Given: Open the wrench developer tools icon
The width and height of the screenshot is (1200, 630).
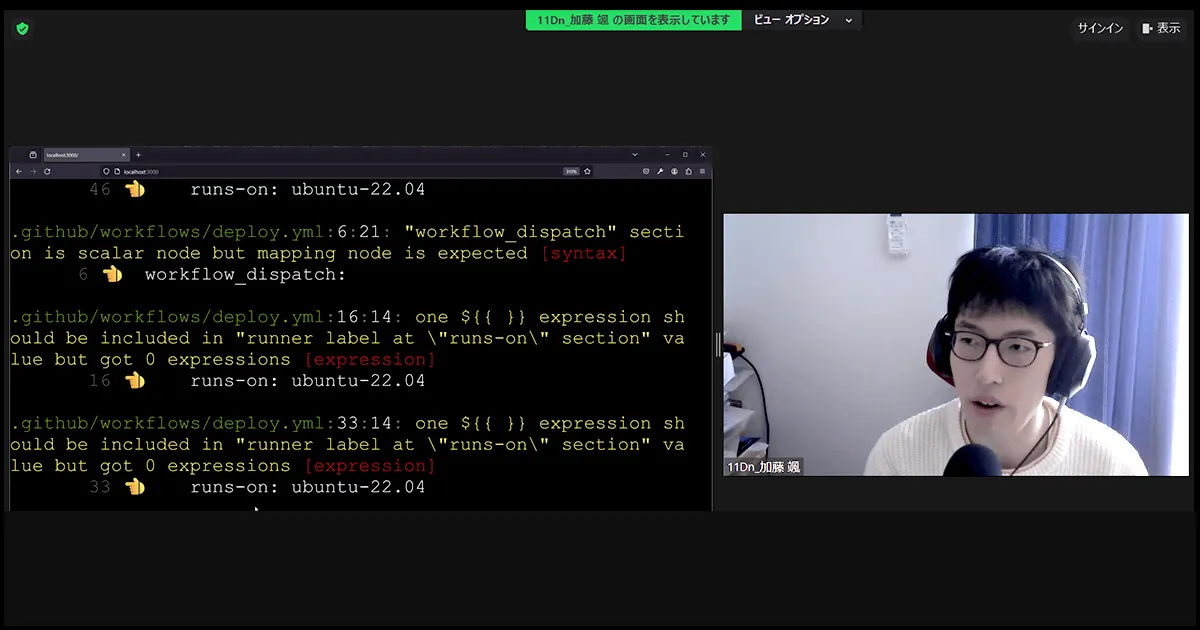Looking at the screenshot, I should (x=660, y=171).
